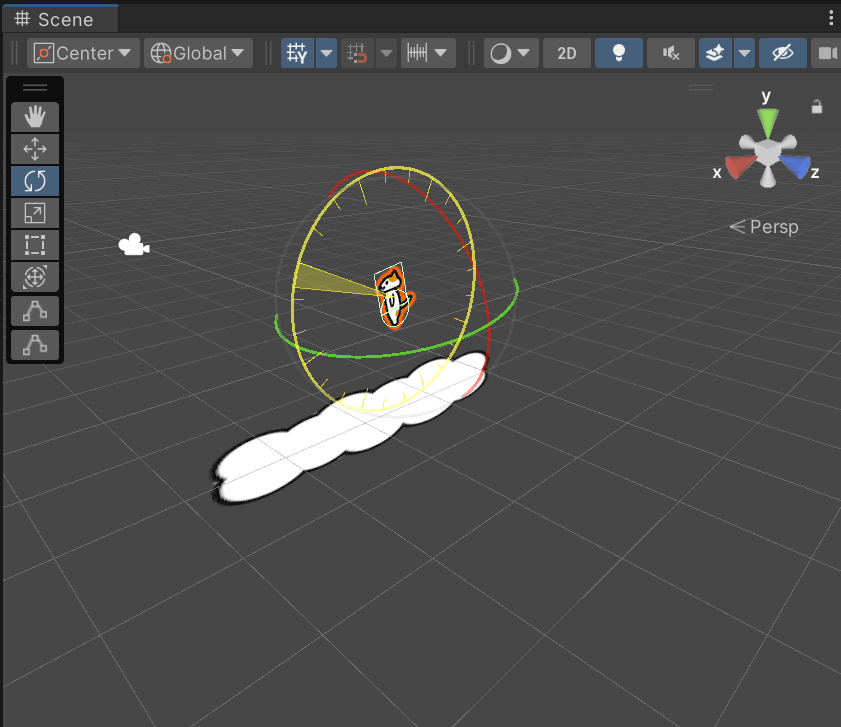The image size is (841, 727).
Task: Click the red X axis cone on gizmo
Action: [739, 166]
